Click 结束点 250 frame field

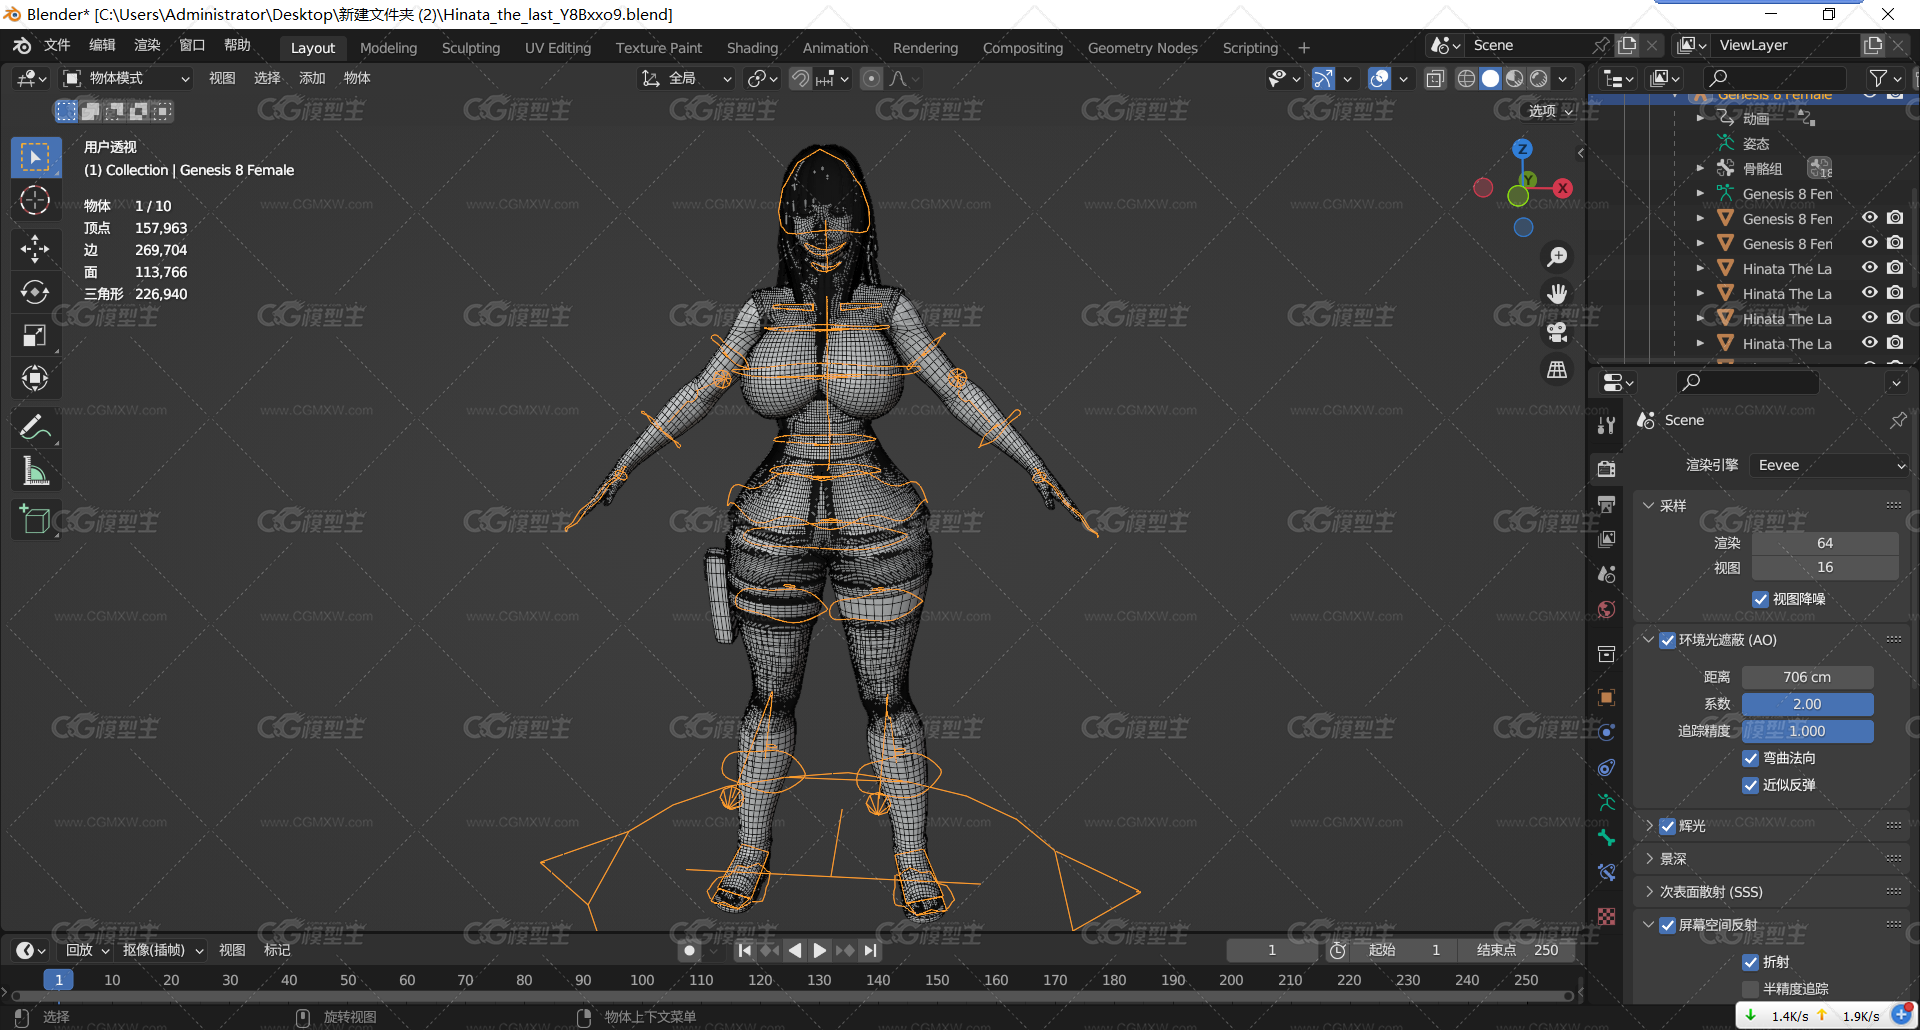[x=1517, y=950]
